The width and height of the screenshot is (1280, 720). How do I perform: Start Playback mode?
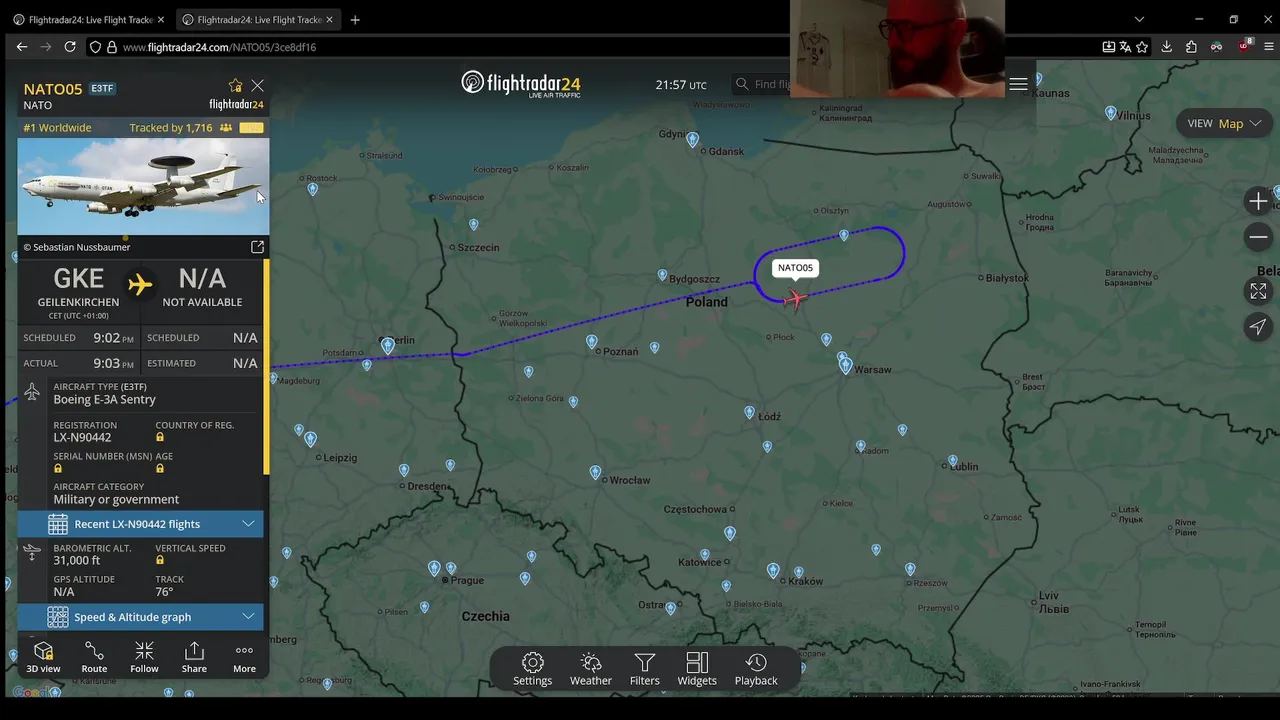(756, 669)
